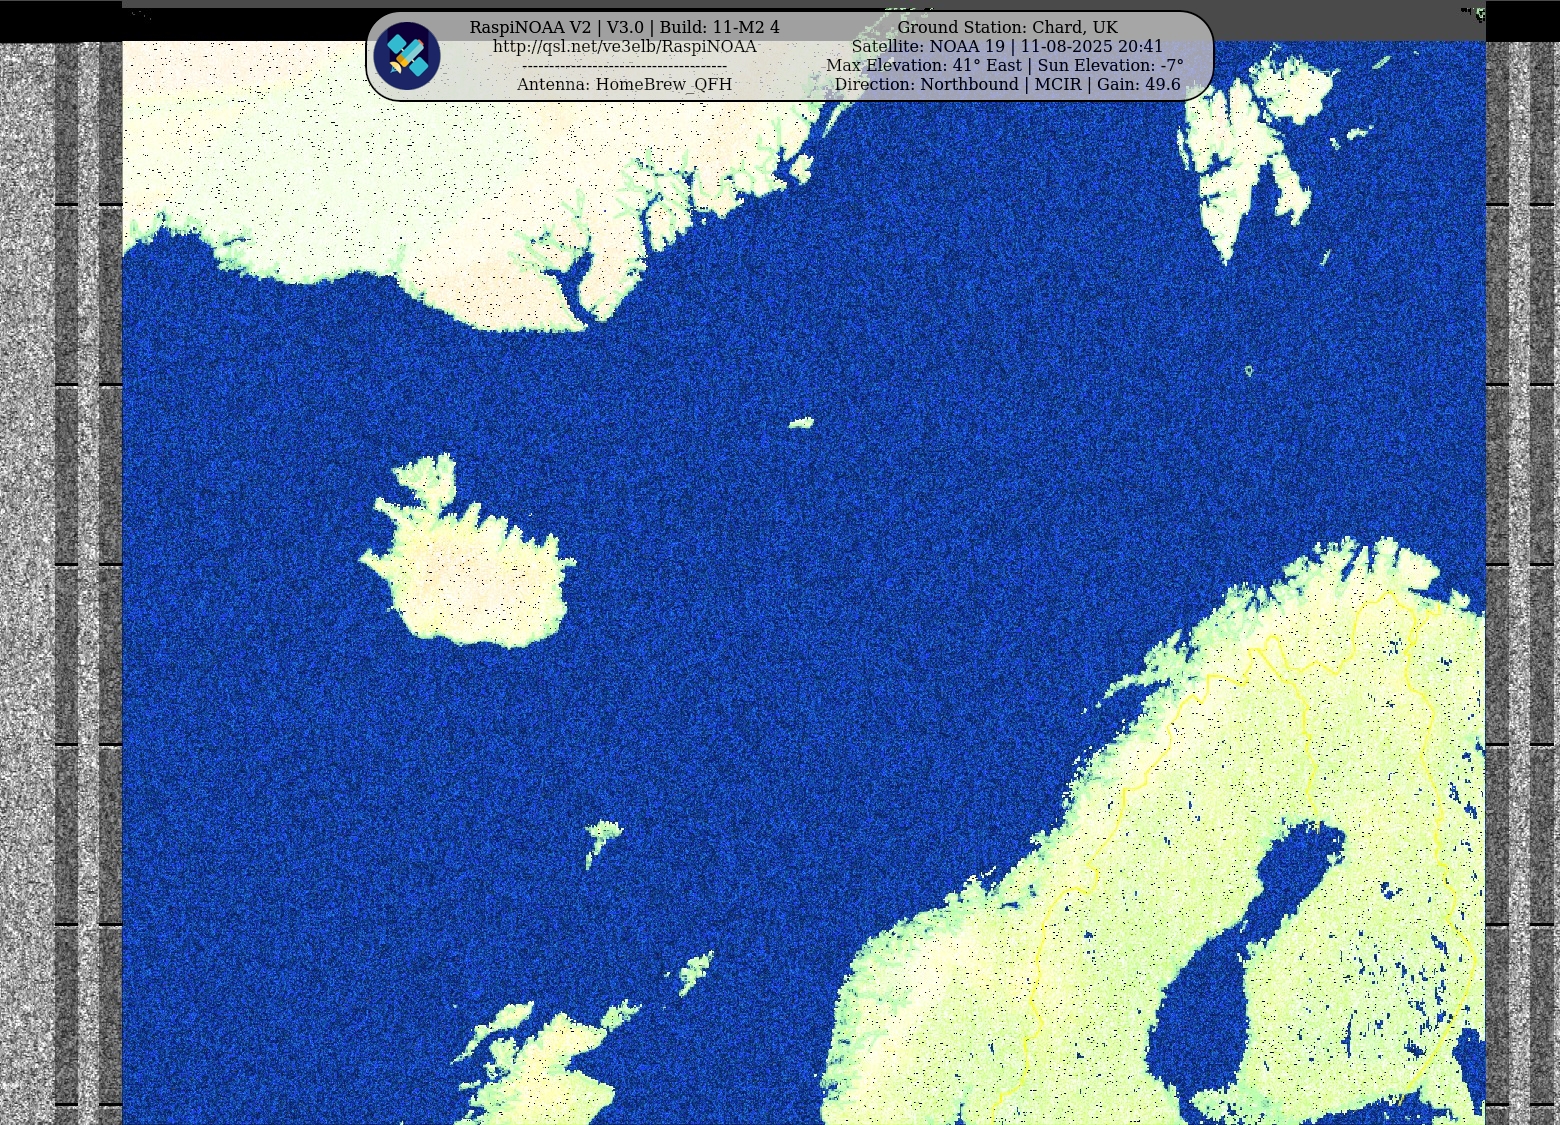Select the 'RaspiNOAA V2 | V3.0 | Build: 11-M2 4' text
1560x1125 pixels.
(x=624, y=28)
